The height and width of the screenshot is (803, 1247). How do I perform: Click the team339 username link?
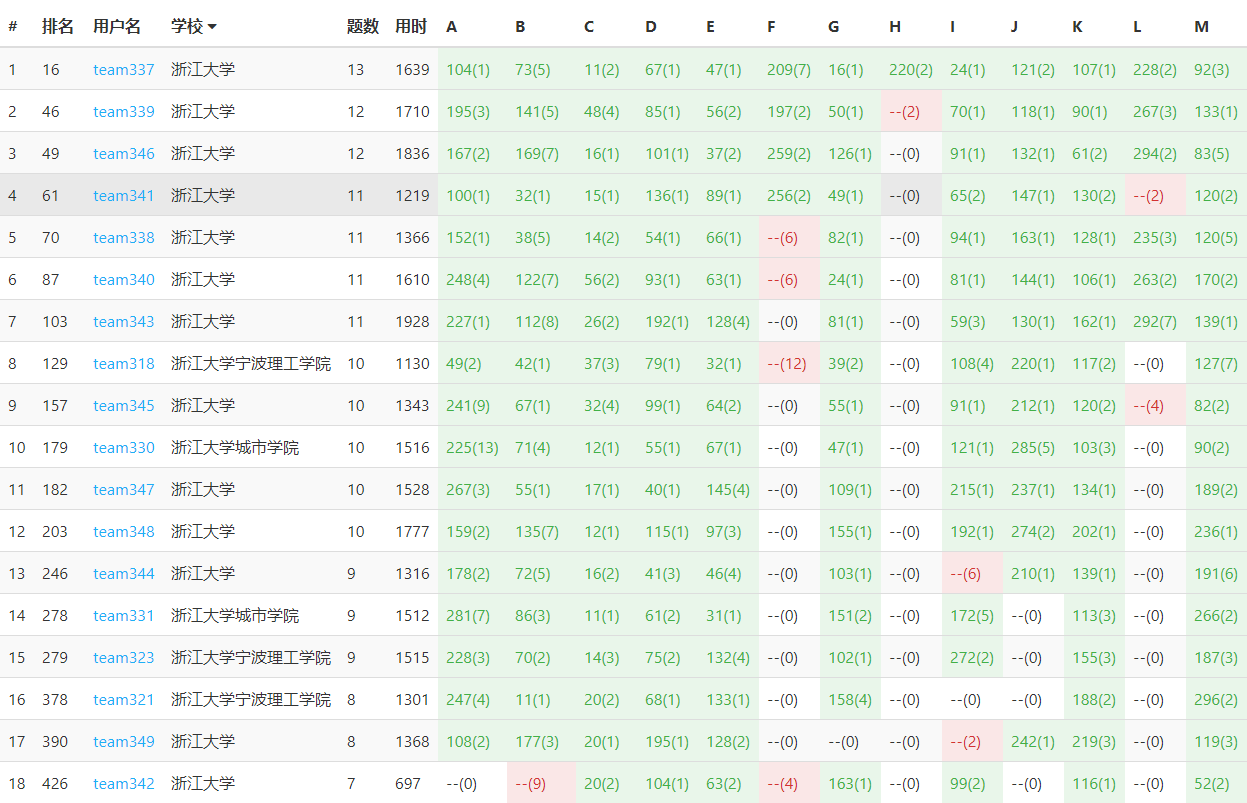pyautogui.click(x=124, y=112)
